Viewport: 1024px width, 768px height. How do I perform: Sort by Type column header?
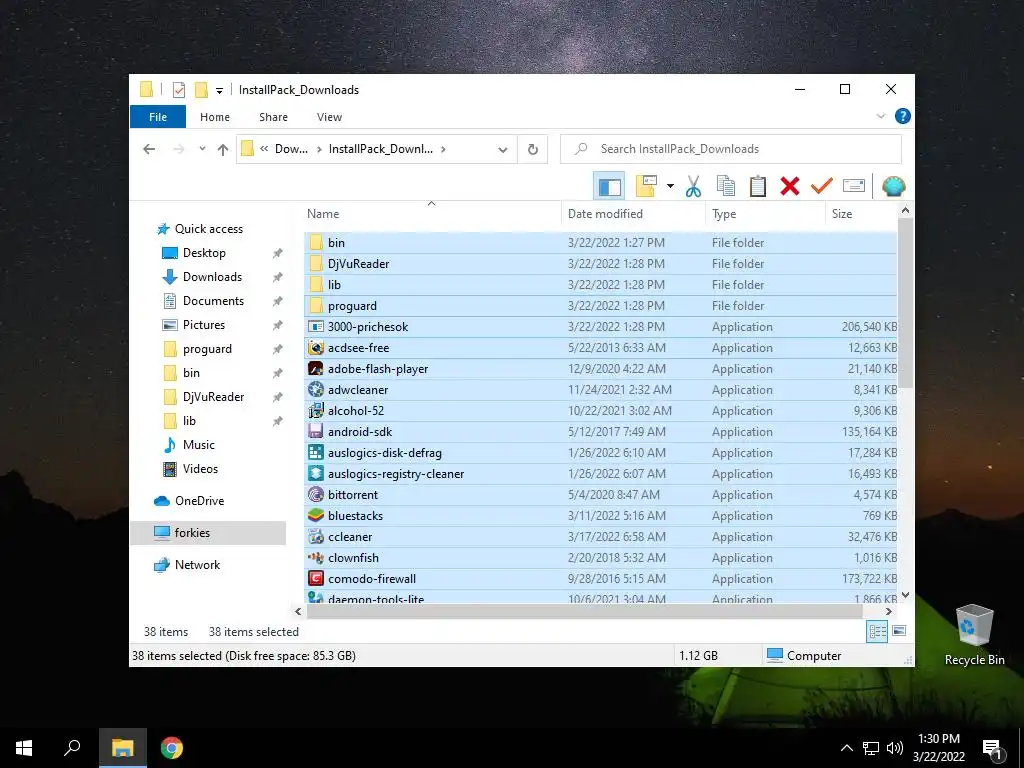[x=765, y=214]
